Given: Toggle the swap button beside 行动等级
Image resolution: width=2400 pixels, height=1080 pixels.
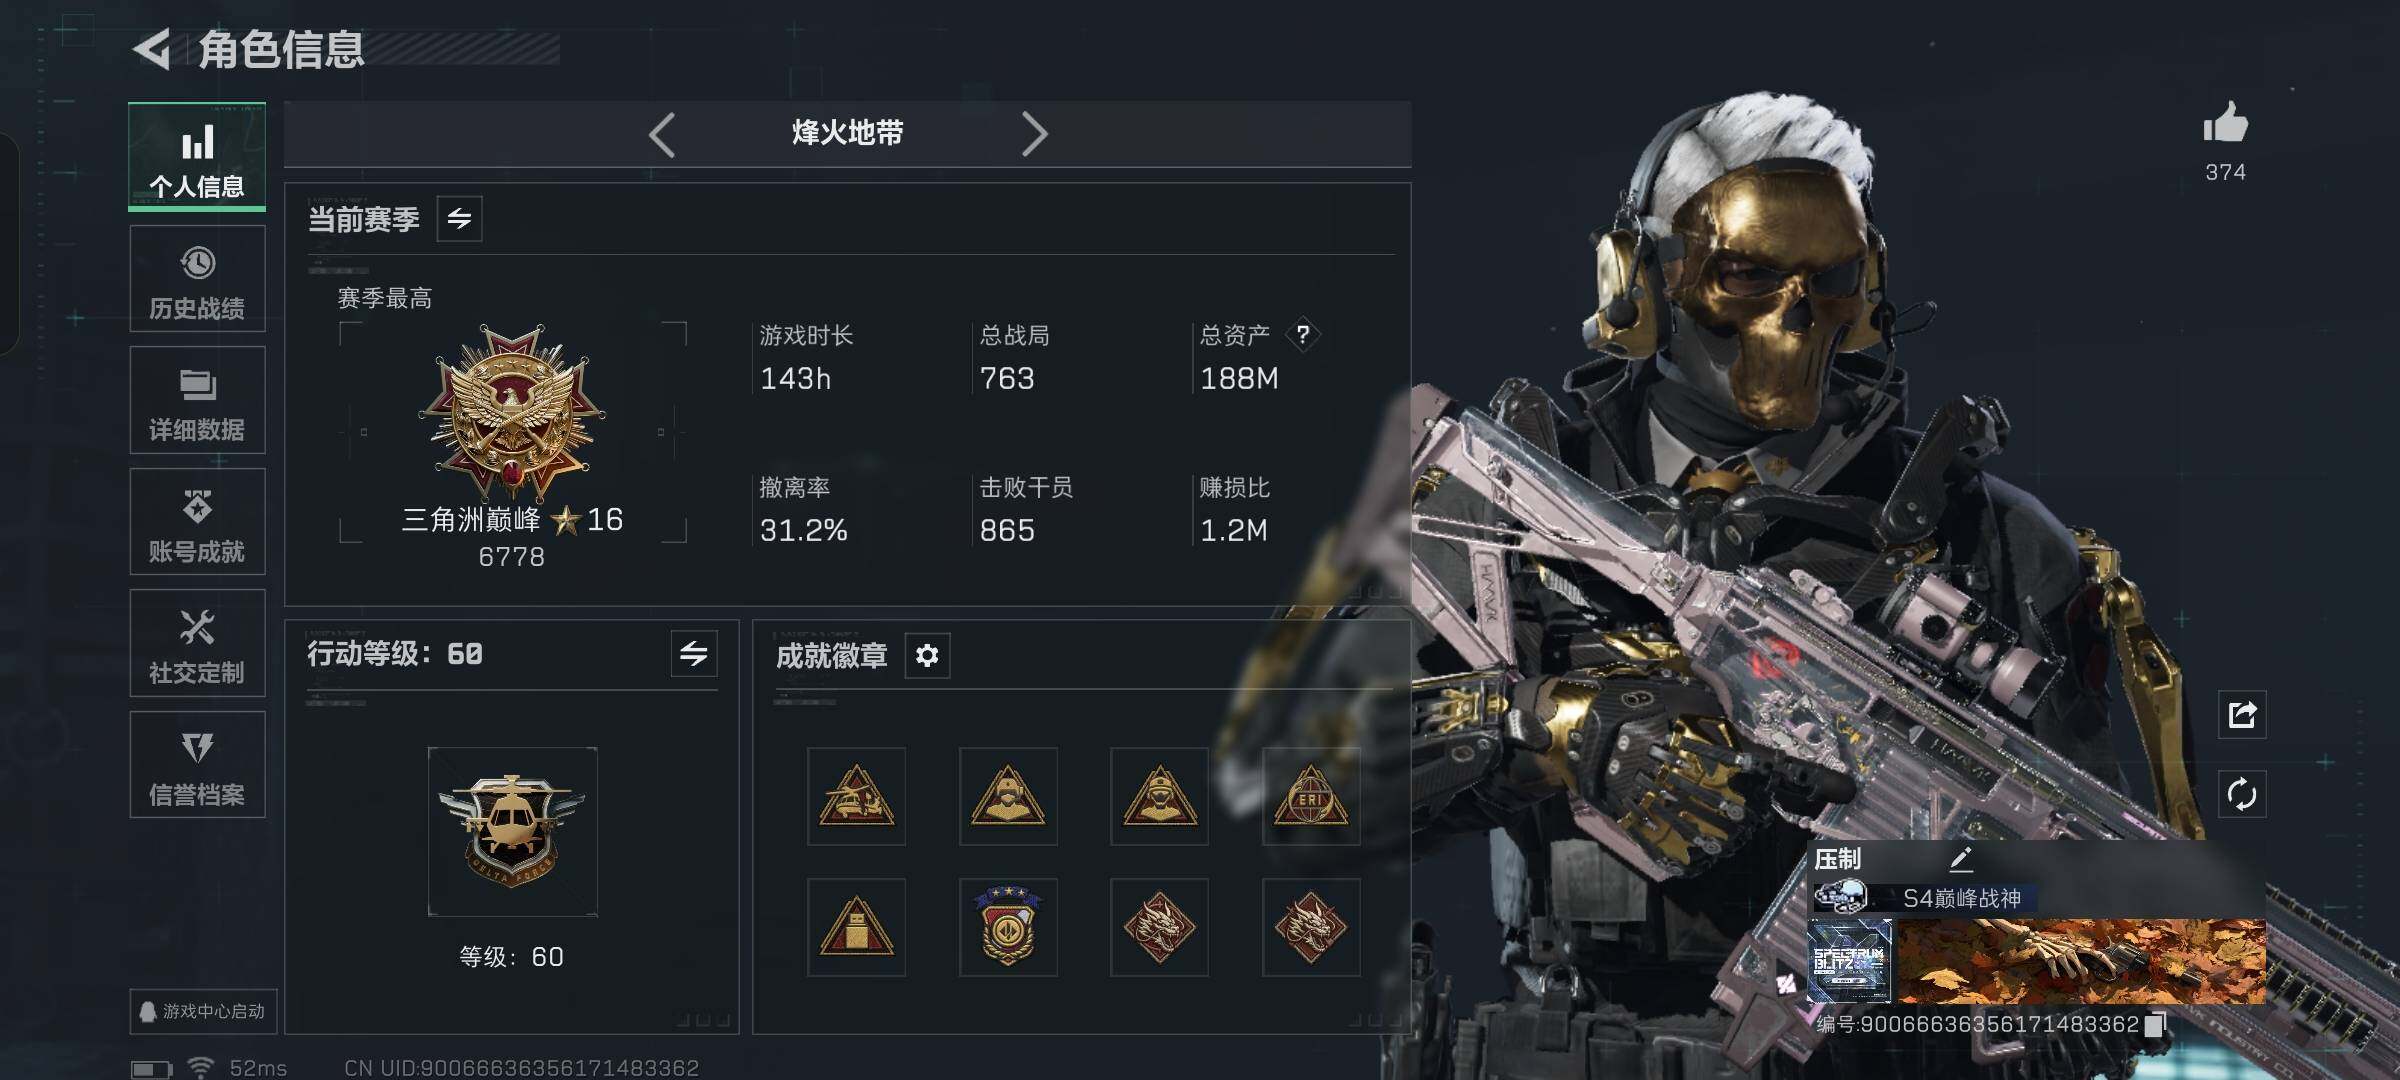Looking at the screenshot, I should click(694, 654).
